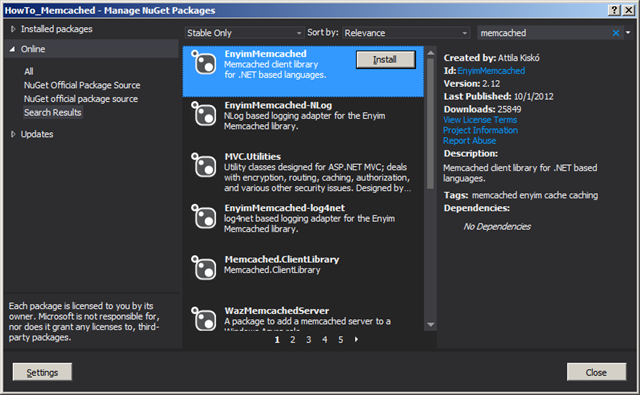
Task: Click into the memcached search field
Action: [544, 33]
